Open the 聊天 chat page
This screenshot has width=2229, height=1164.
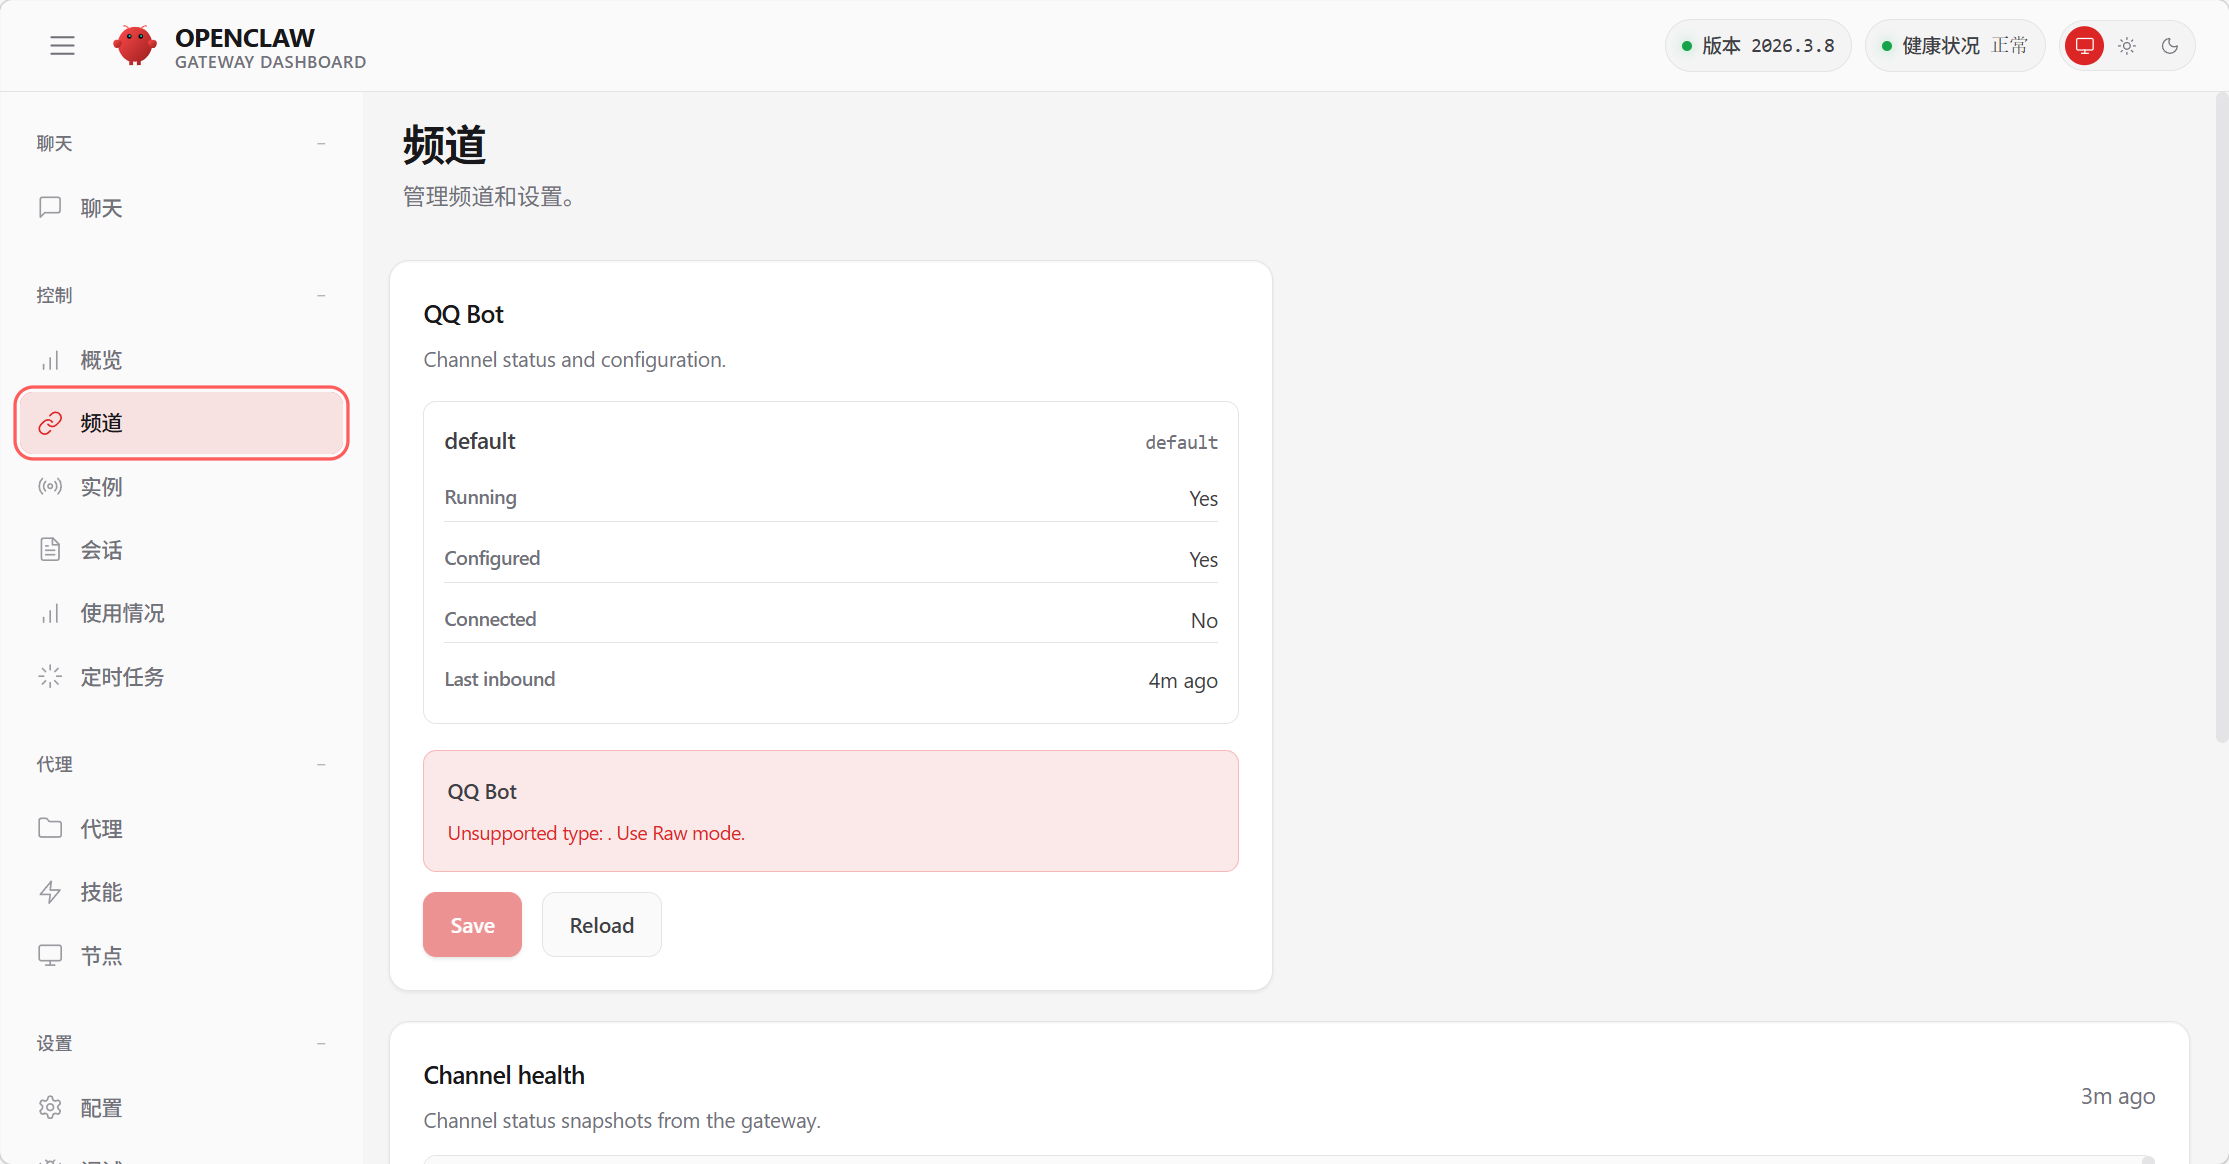click(x=101, y=208)
